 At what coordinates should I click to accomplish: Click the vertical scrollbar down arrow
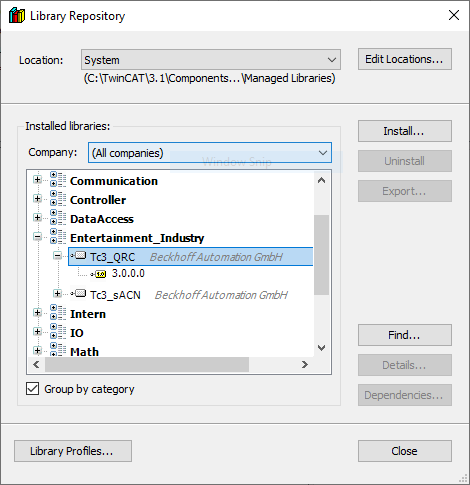(x=322, y=348)
